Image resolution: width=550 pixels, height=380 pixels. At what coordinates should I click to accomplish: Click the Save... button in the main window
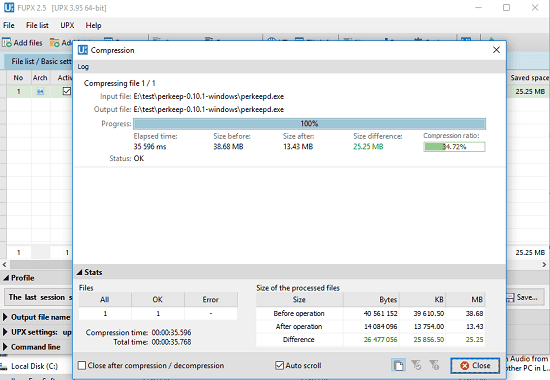click(x=524, y=298)
